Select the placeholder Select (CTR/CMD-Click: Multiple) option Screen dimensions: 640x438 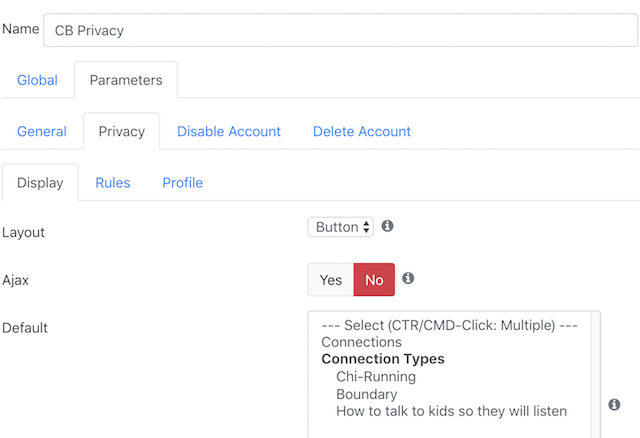coord(449,325)
